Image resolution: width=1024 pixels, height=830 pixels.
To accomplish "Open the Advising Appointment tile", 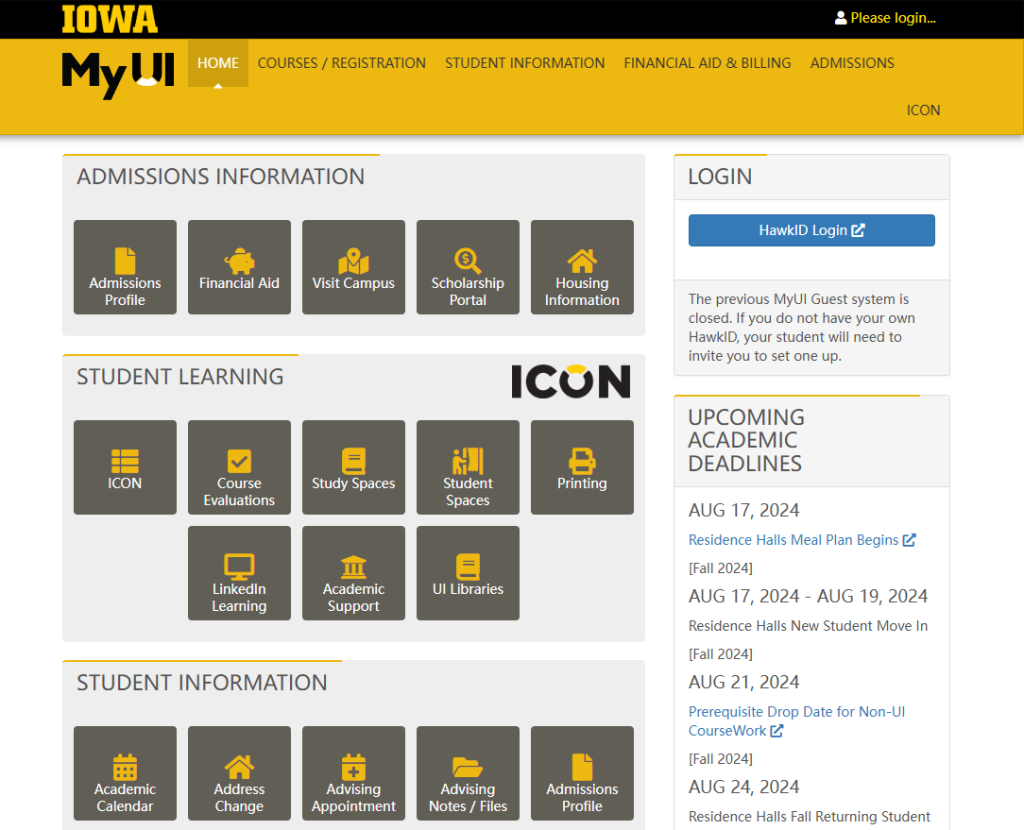I will coord(353,773).
